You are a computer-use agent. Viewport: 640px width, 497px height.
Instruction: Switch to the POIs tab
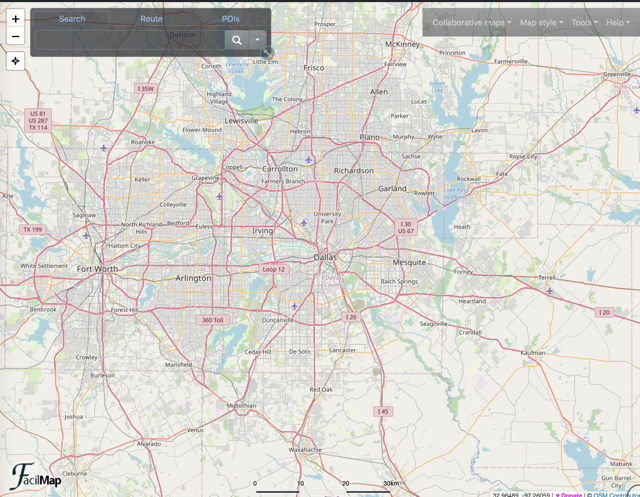(x=230, y=19)
